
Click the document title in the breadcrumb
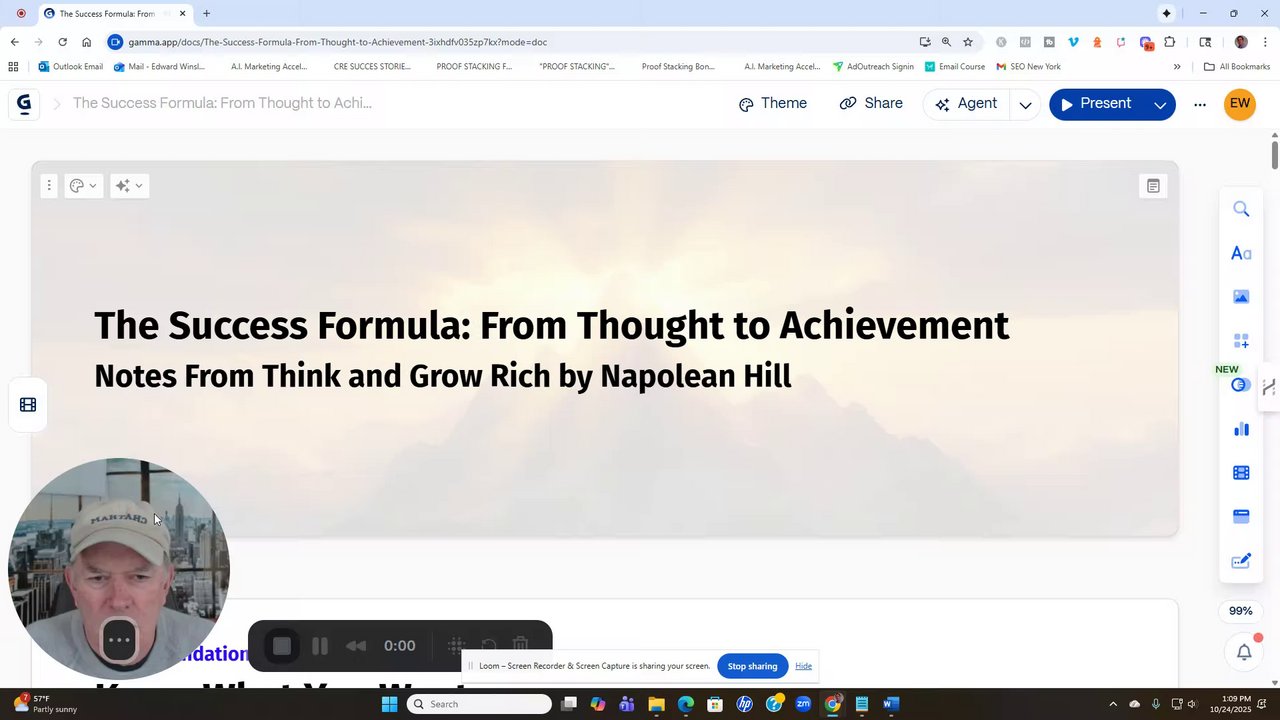click(x=222, y=103)
